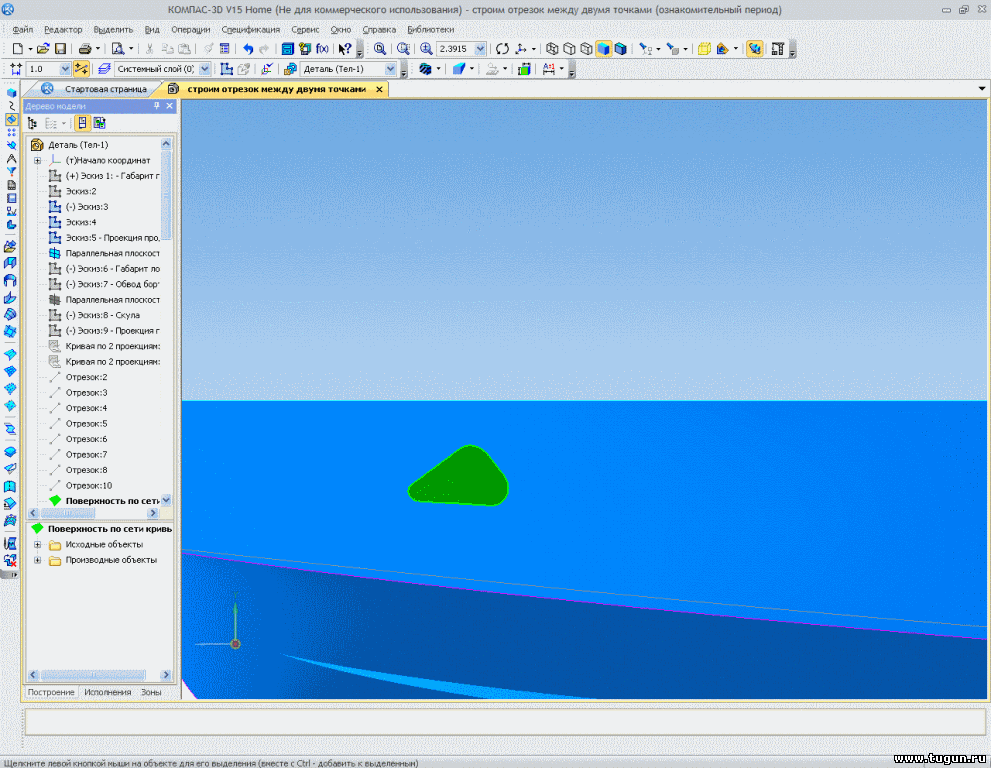Select the highlighted surfaces tool in left toolbar
The image size is (991, 768).
[x=11, y=119]
